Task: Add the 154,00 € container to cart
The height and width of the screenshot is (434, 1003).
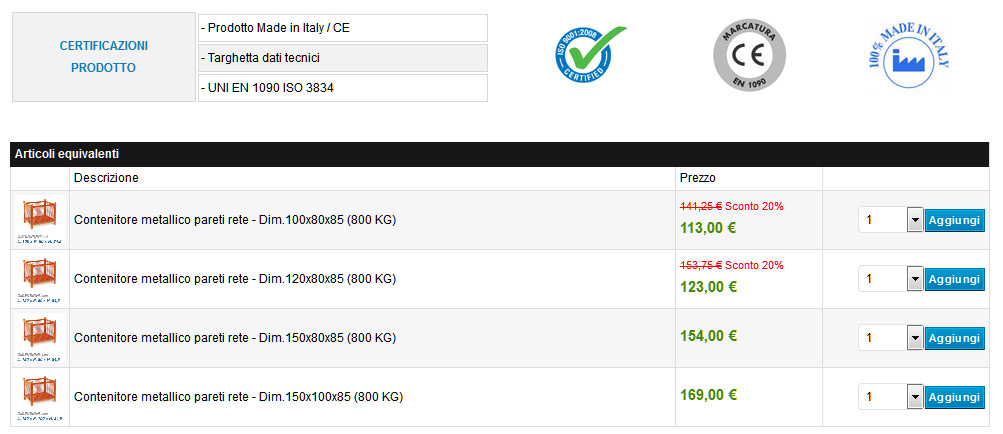Action: click(954, 338)
